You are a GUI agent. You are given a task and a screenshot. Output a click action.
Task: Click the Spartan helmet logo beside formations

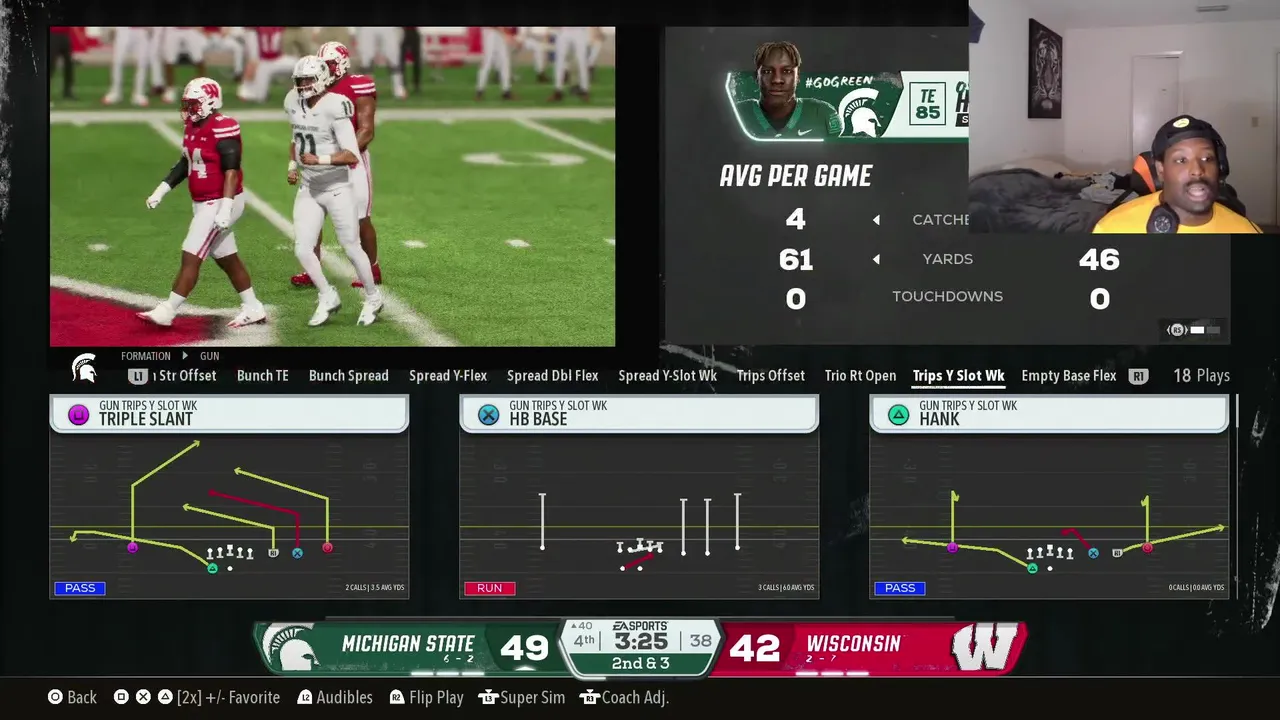(x=85, y=368)
